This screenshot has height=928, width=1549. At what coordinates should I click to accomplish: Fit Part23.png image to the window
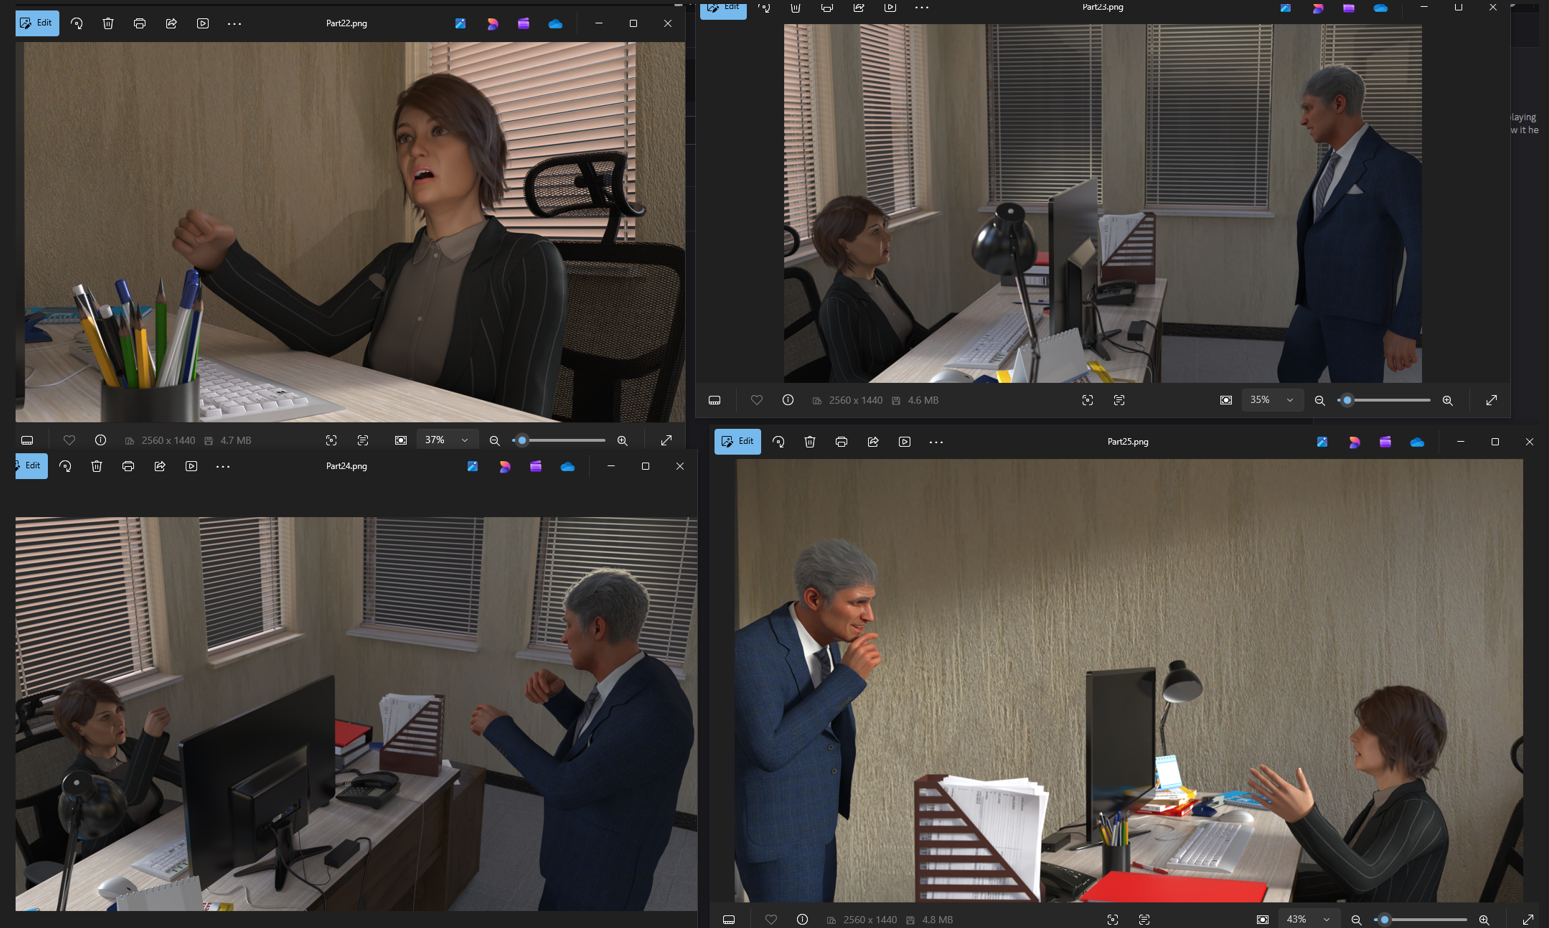coord(1226,400)
